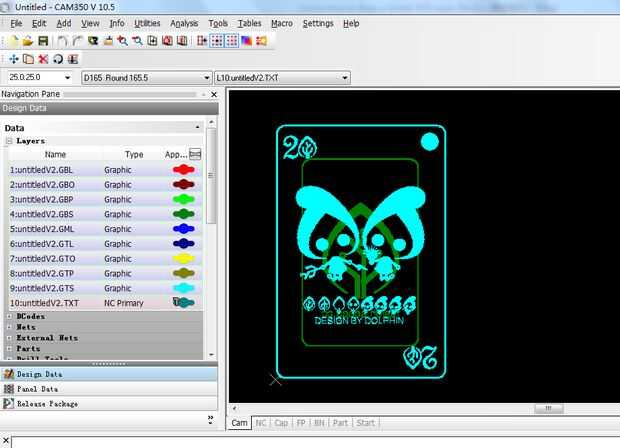
Task: Click the layer table column icon beside App
Action: tap(195, 154)
